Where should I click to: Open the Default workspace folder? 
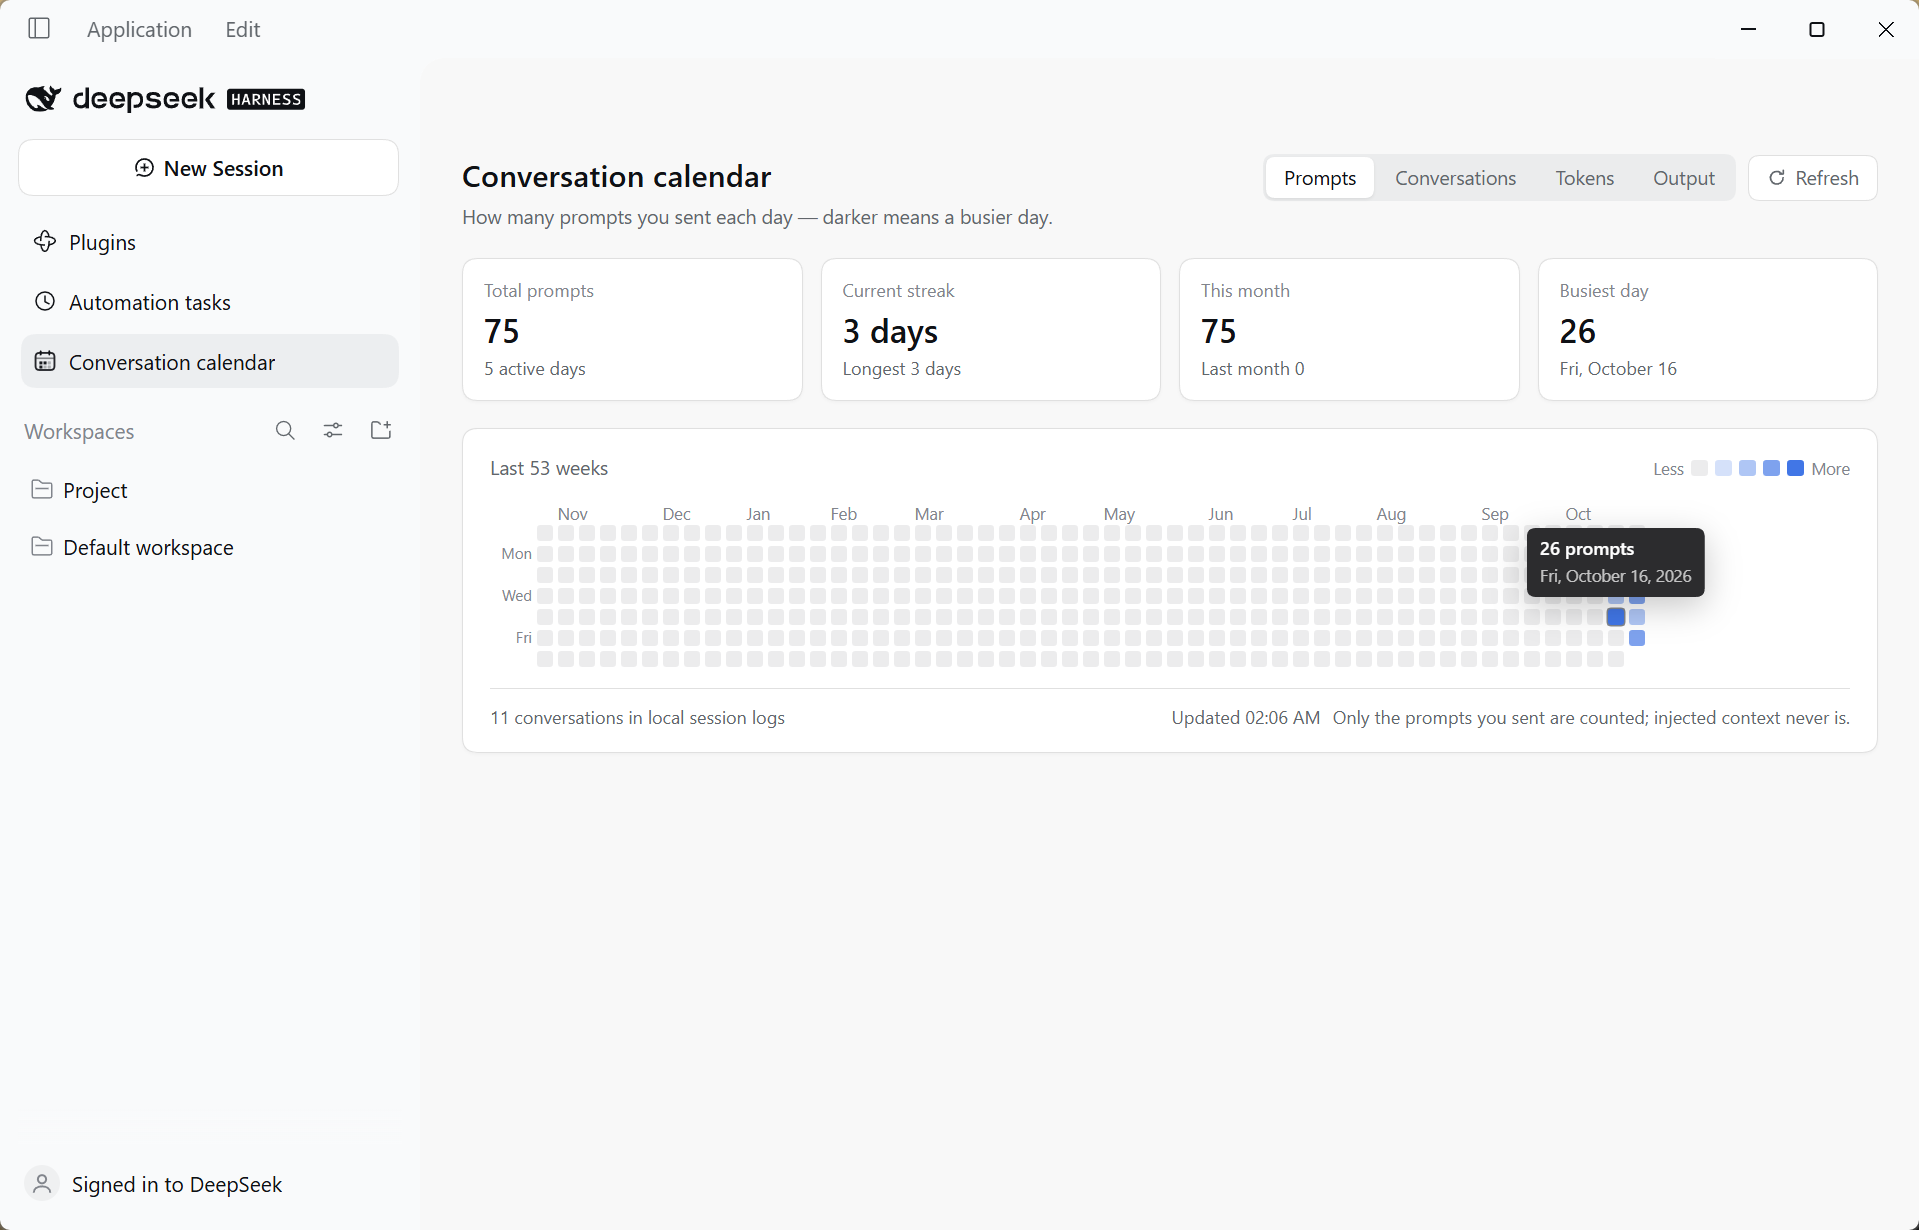pos(209,547)
